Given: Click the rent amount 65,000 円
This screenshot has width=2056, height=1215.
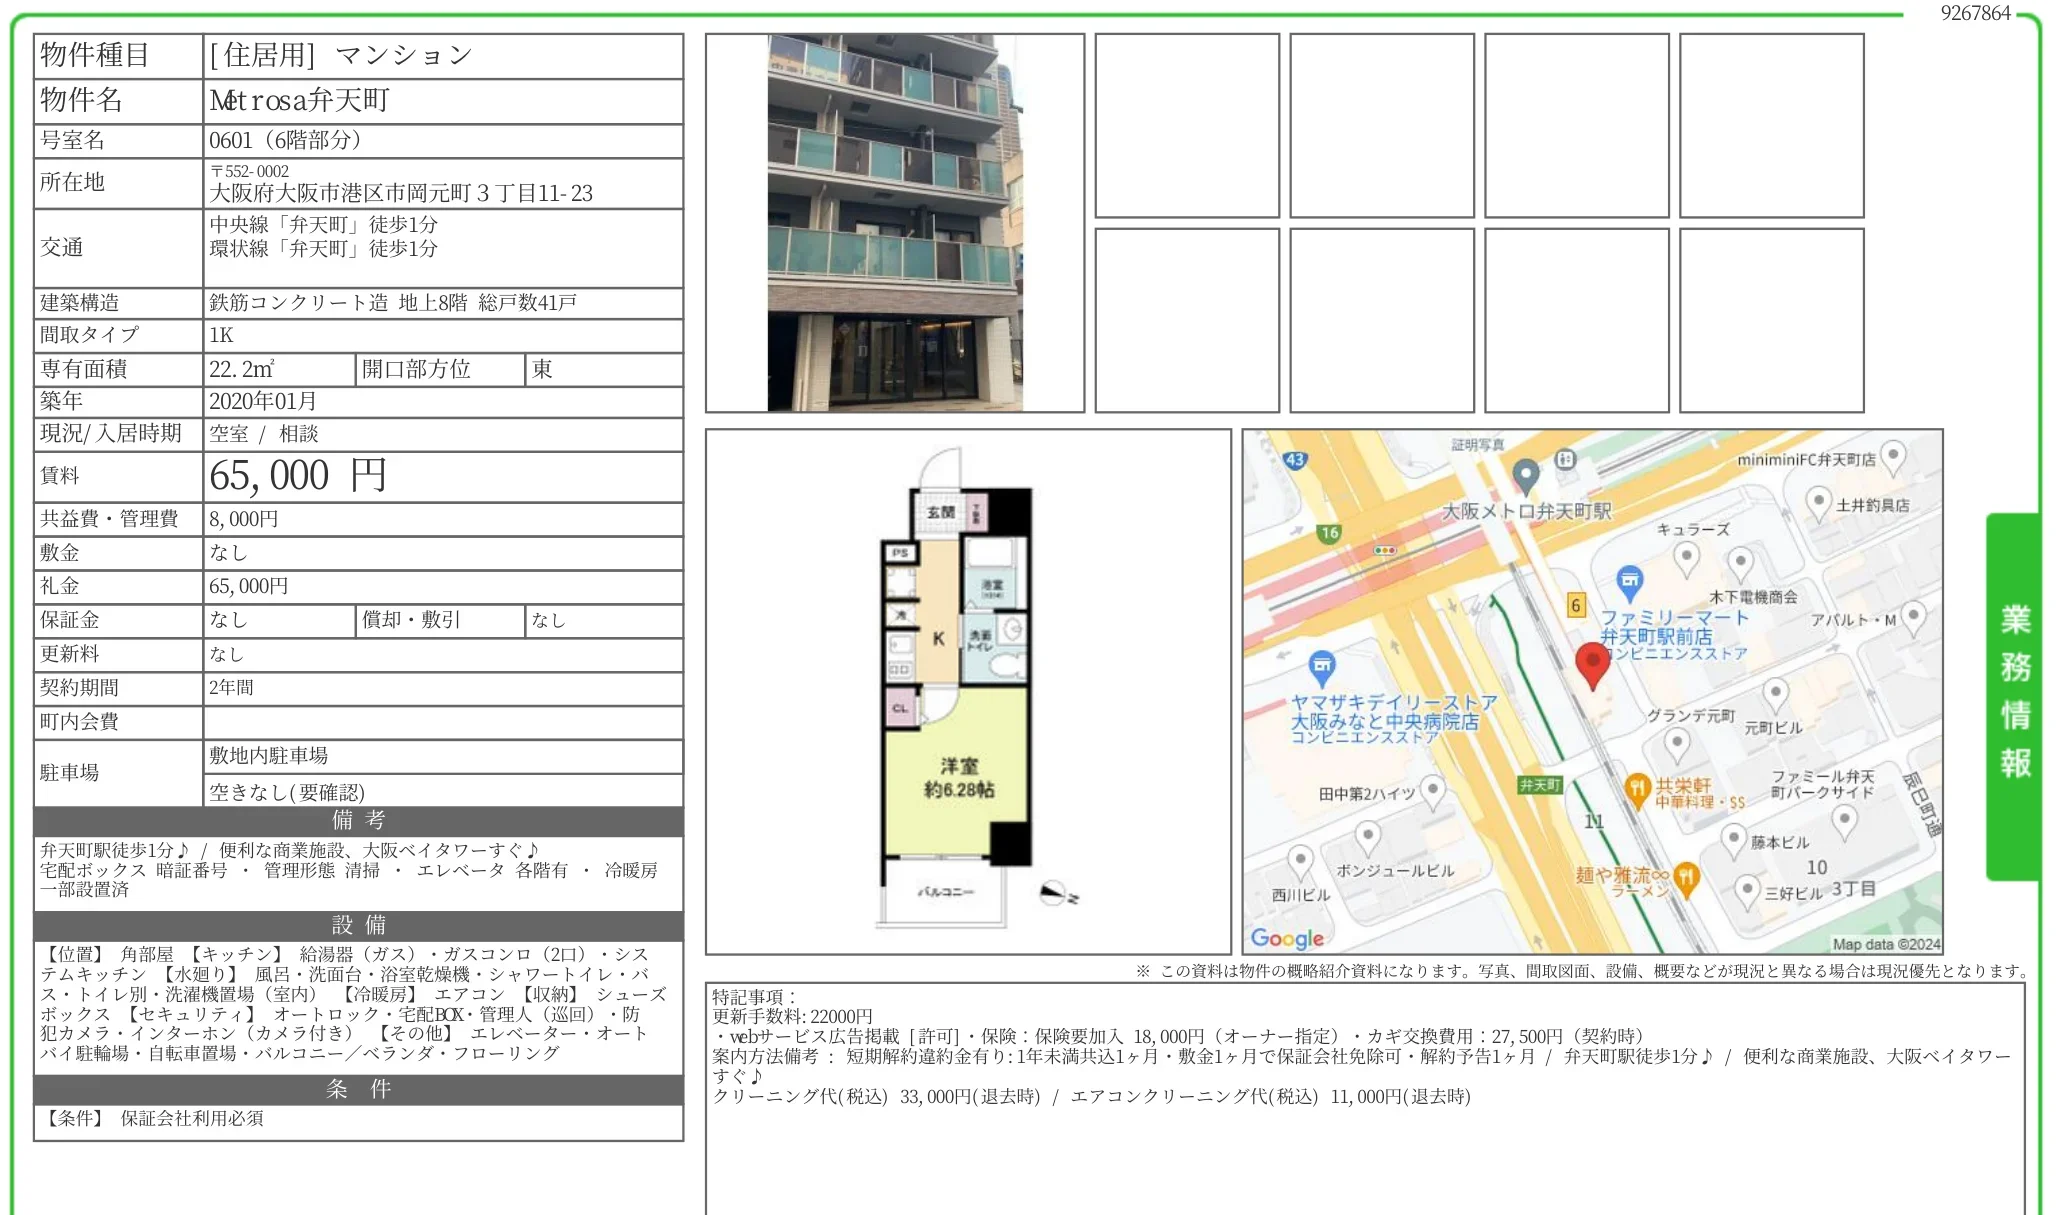Looking at the screenshot, I should [x=298, y=476].
